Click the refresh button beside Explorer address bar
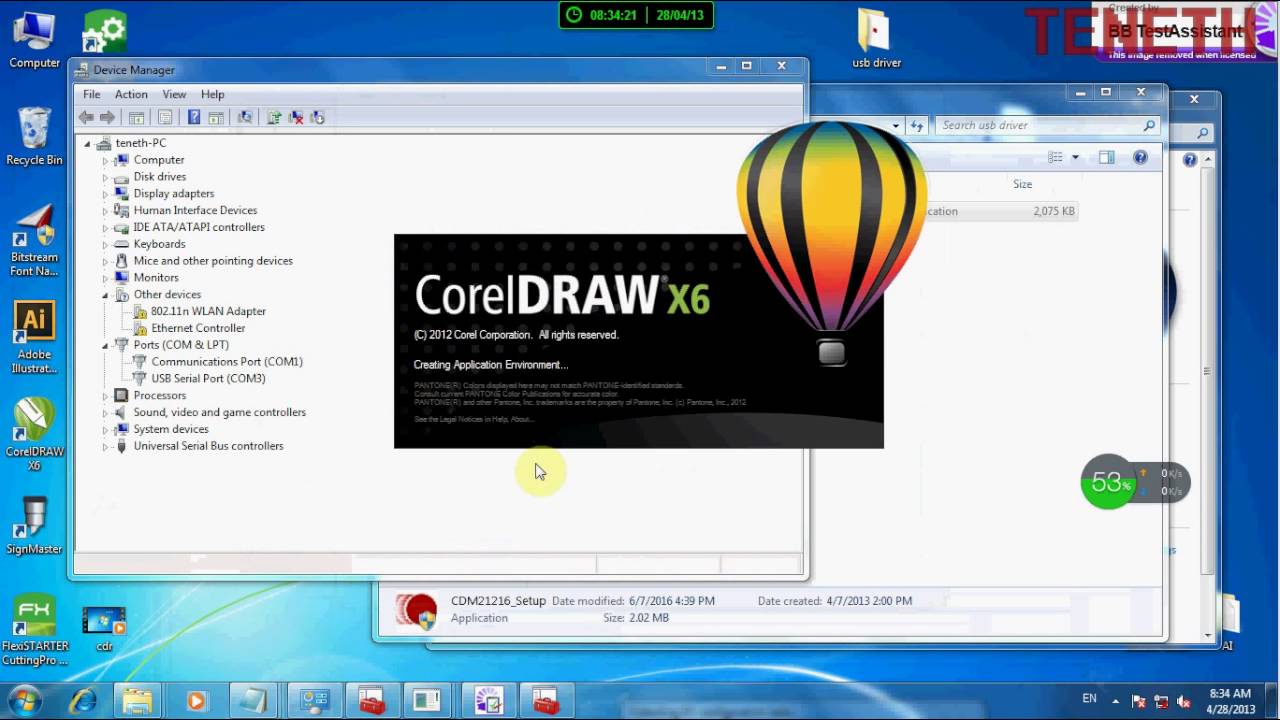This screenshot has width=1280, height=720. coord(916,125)
